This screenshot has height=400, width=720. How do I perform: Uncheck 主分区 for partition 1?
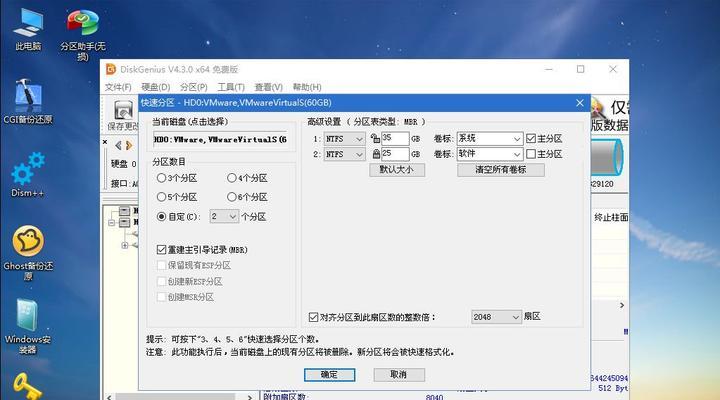(x=531, y=138)
